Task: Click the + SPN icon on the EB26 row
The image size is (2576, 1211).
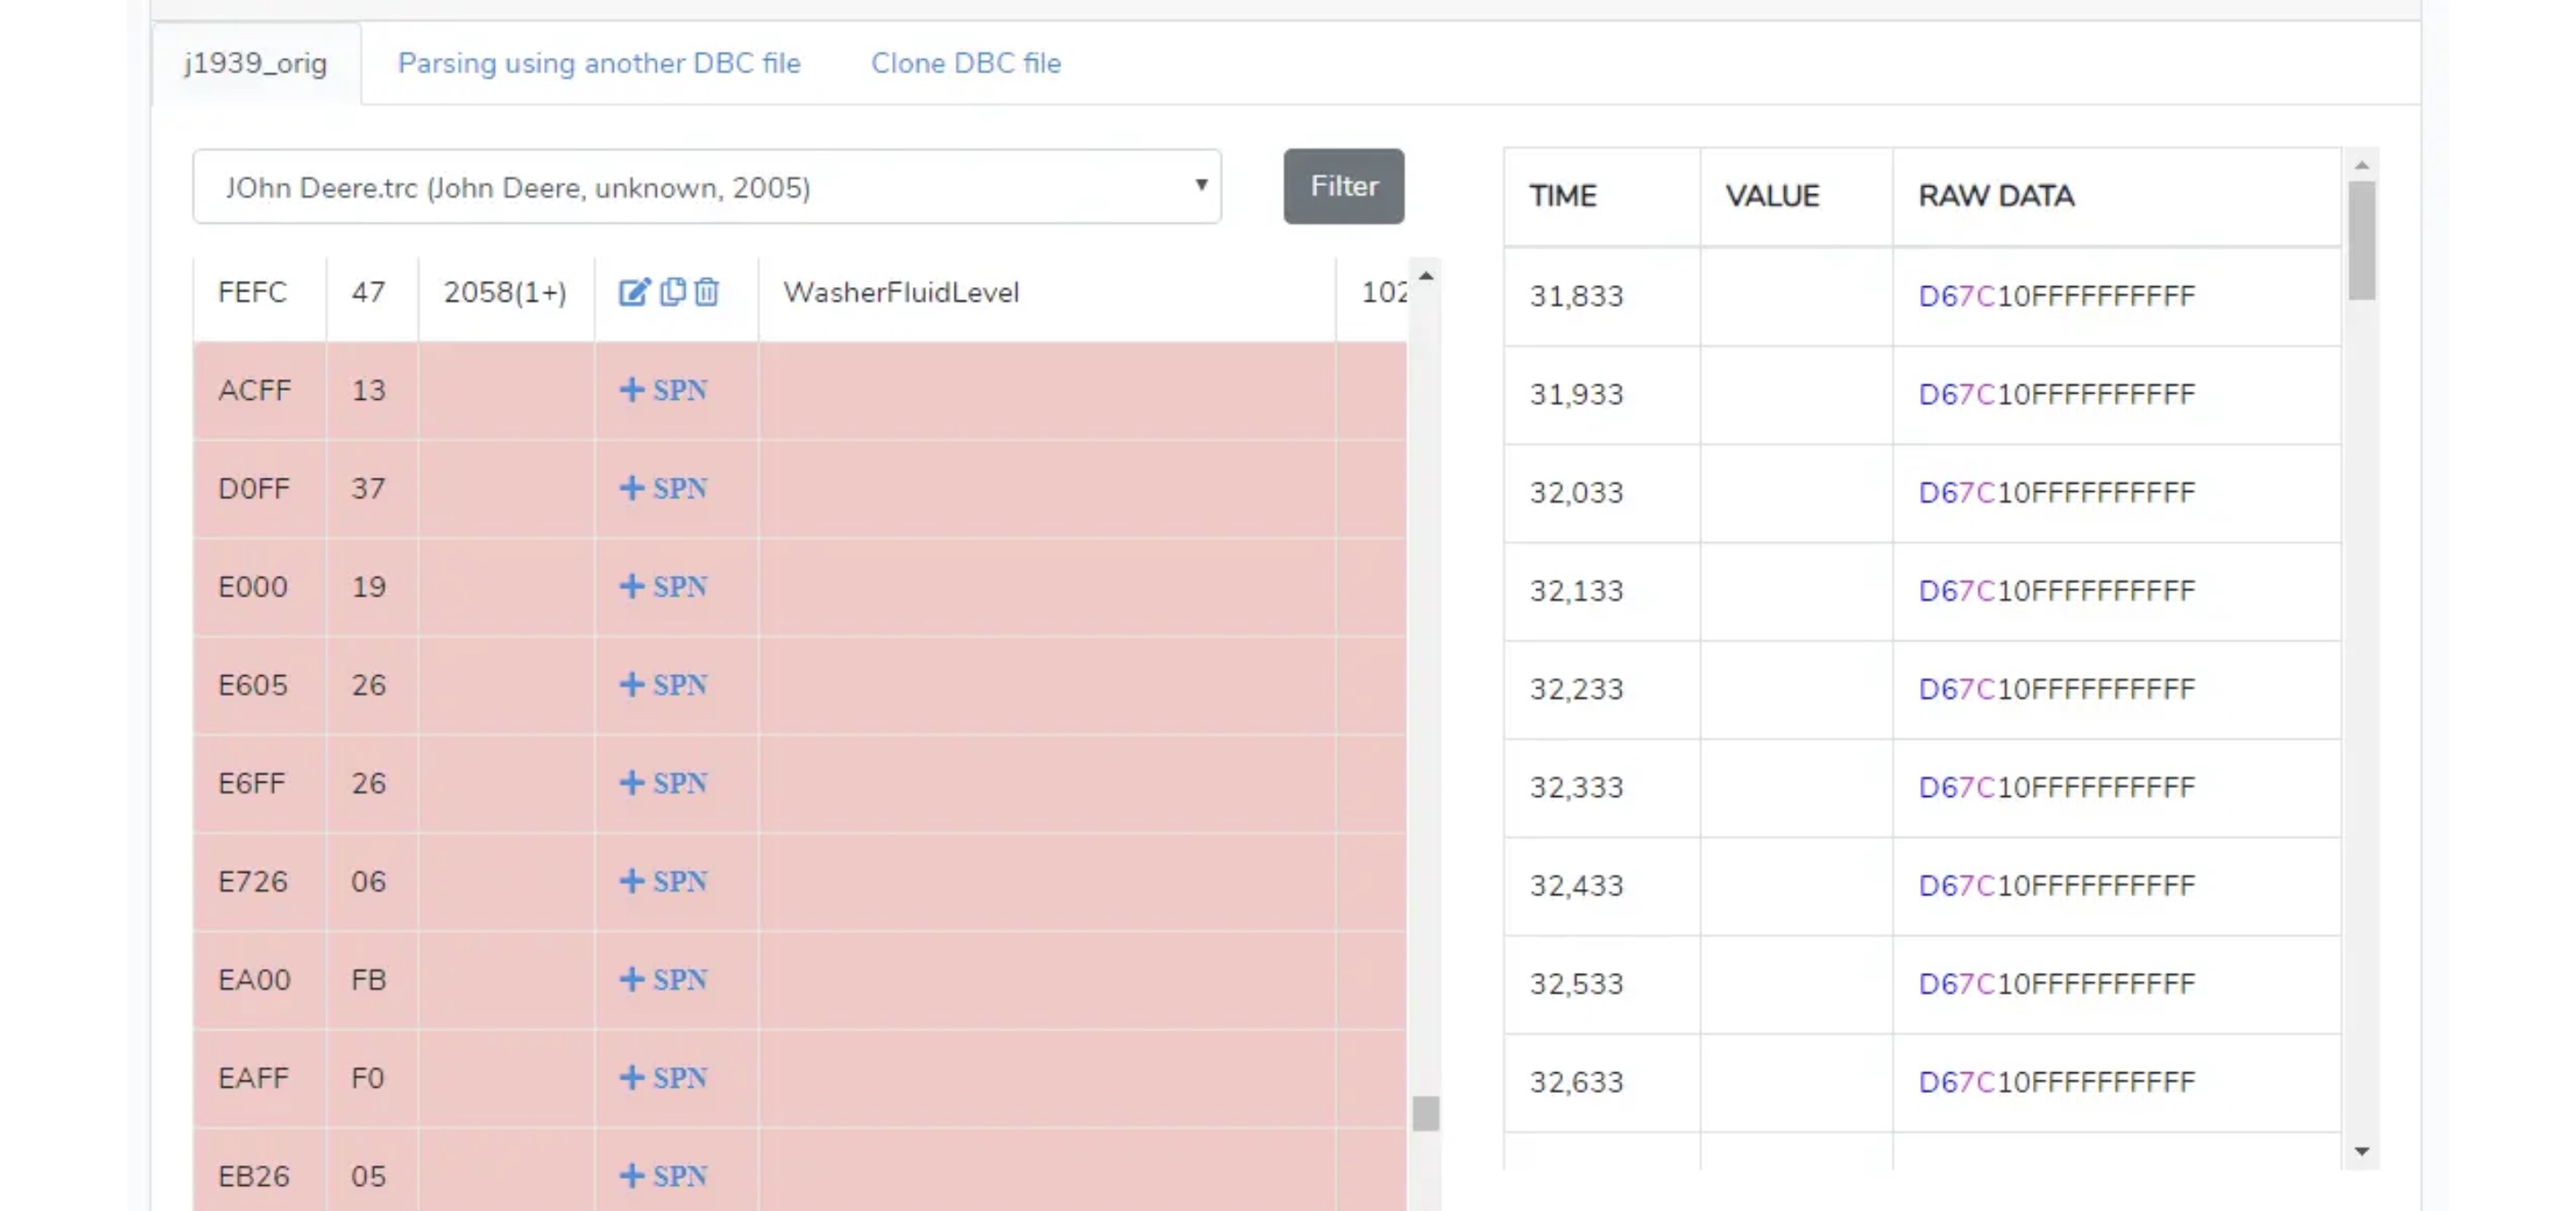Action: [663, 1176]
